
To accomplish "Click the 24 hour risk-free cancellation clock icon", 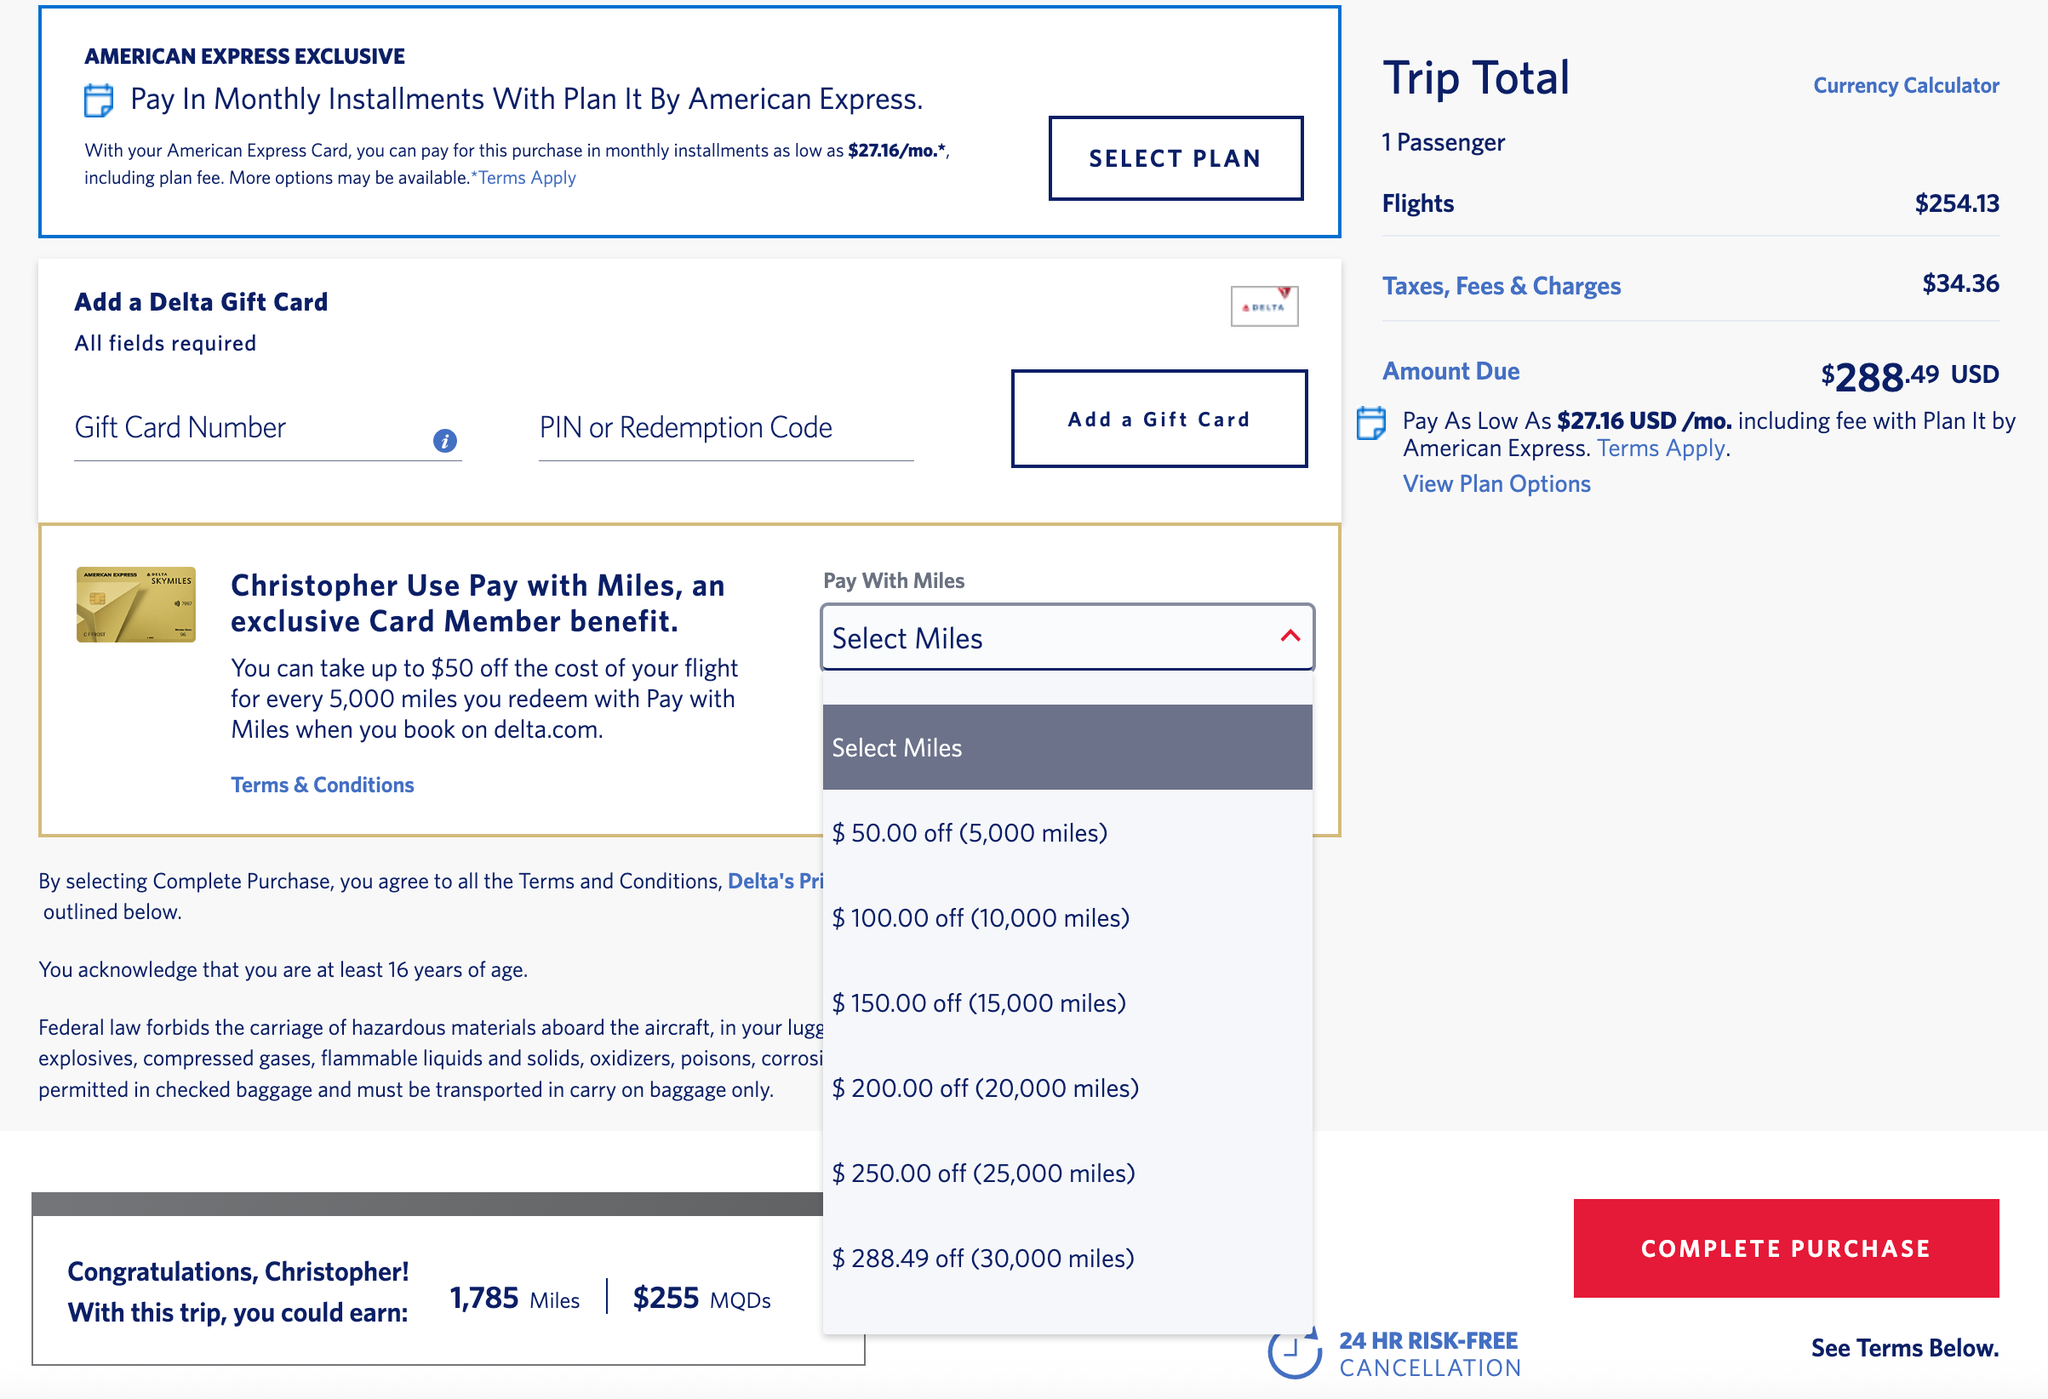I will pyautogui.click(x=1295, y=1355).
